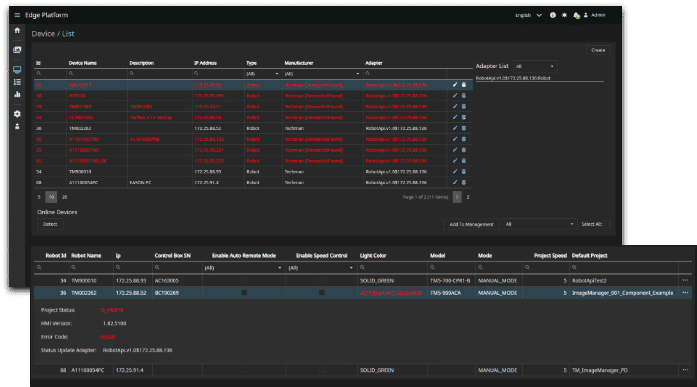Open the Adapter List dropdown
The height and width of the screenshot is (387, 697).
535,66
